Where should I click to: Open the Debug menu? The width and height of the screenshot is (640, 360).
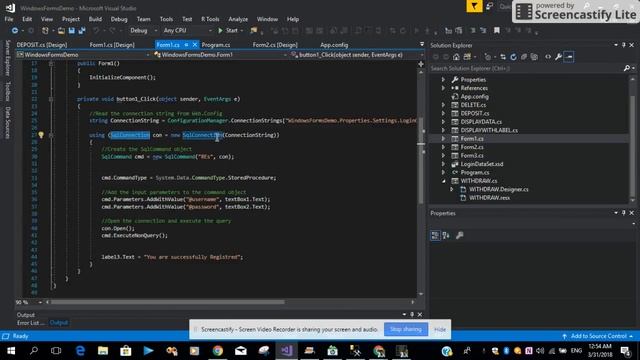119,19
